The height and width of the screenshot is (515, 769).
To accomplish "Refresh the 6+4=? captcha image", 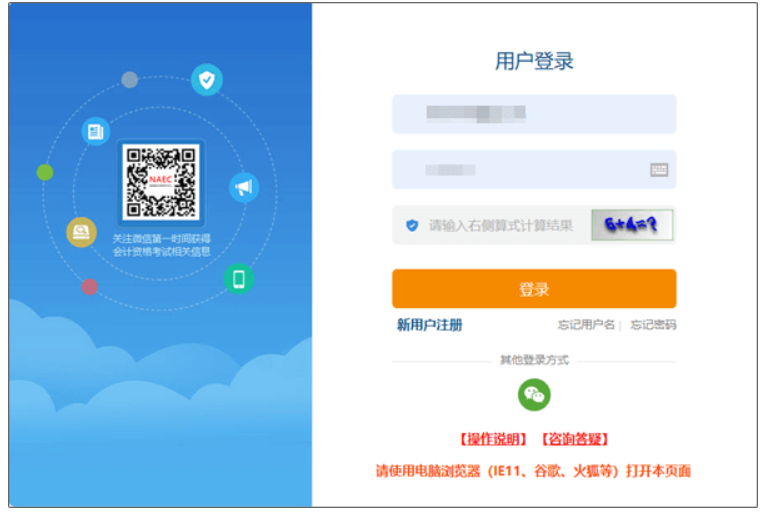I will 632,225.
